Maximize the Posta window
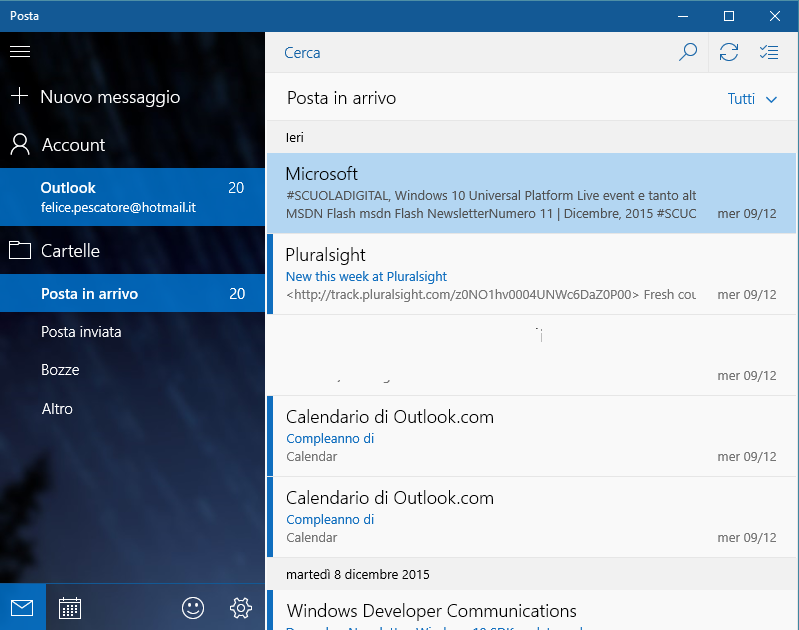 coord(729,16)
